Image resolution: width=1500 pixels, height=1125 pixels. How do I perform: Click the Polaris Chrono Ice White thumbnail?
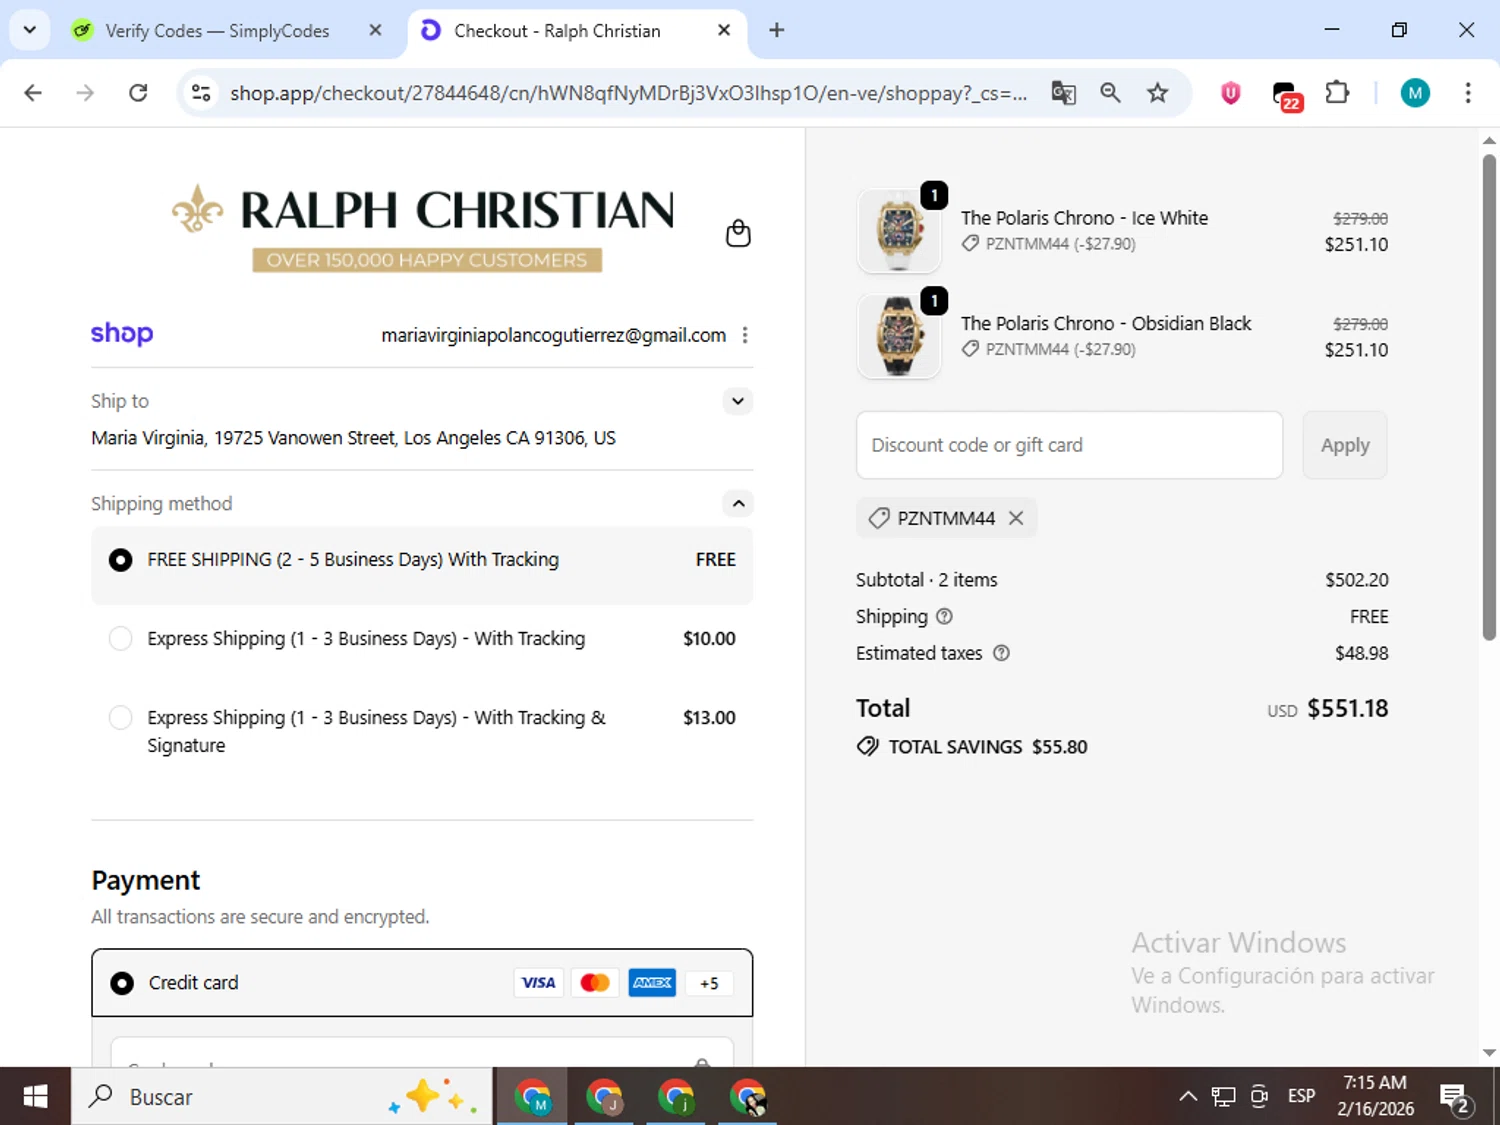899,231
